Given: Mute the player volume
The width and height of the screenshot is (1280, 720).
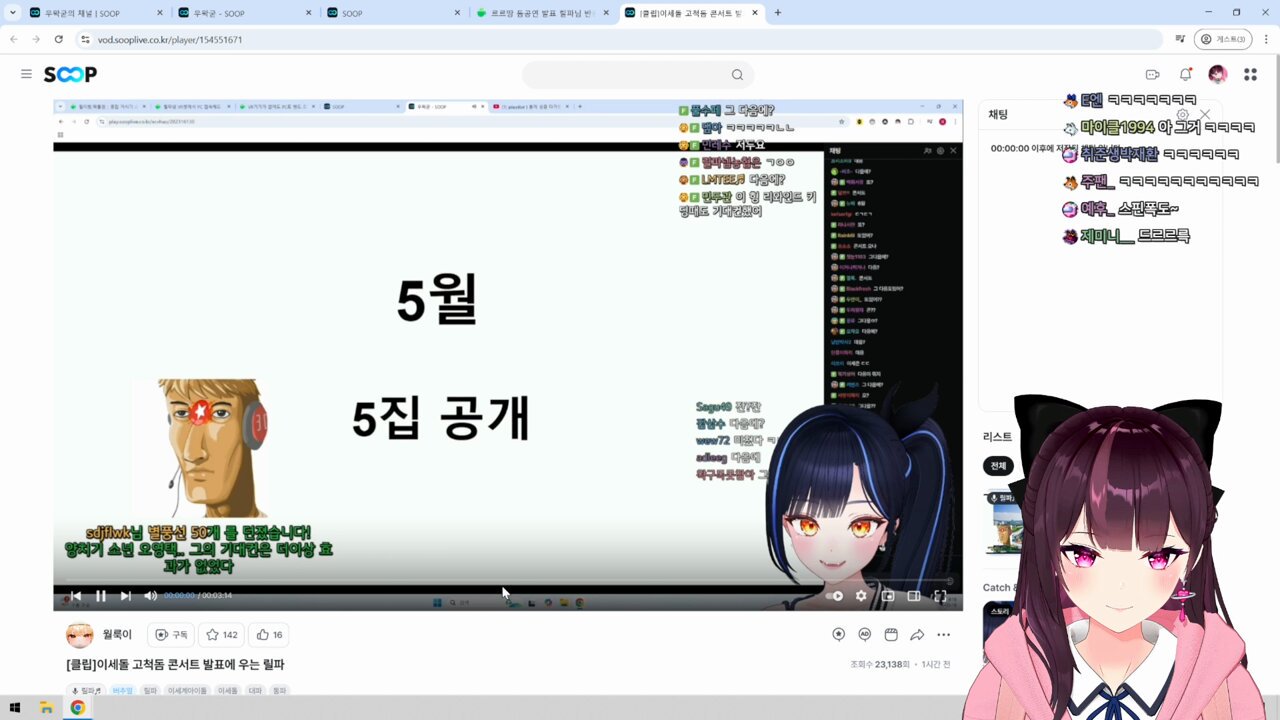Looking at the screenshot, I should (x=150, y=596).
